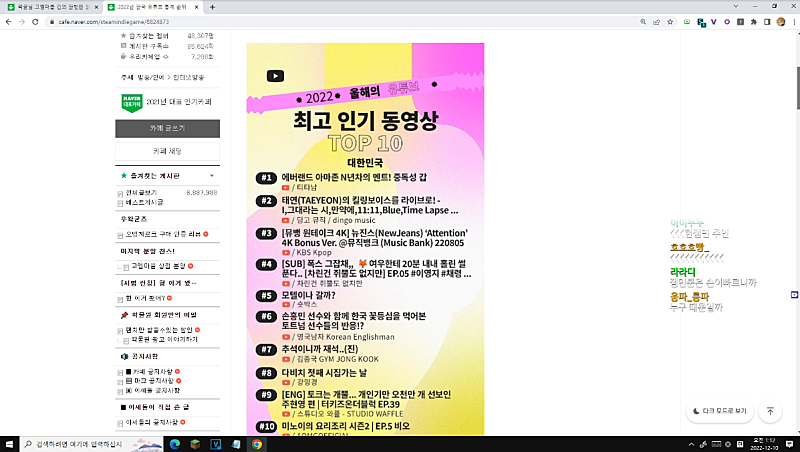Viewport: 800px width, 452px height.
Task: Click the 우왁굳즈 section heading
Action: click(134, 219)
